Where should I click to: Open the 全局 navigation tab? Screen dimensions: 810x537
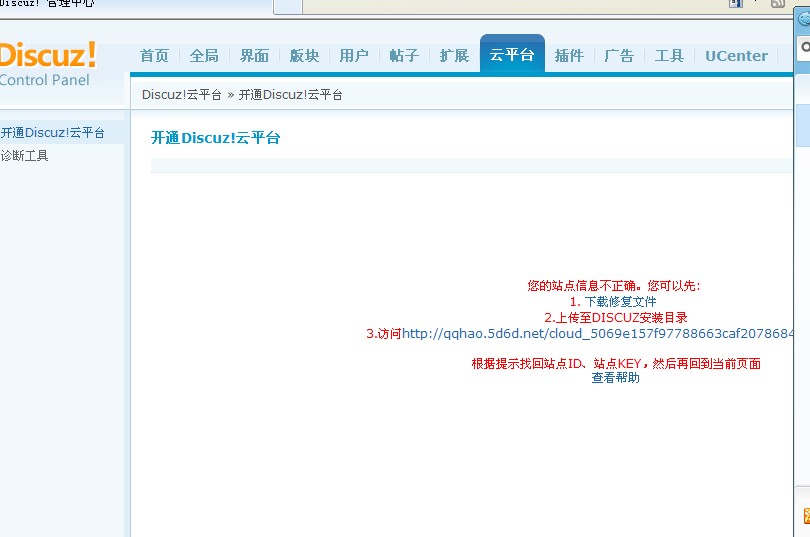204,55
